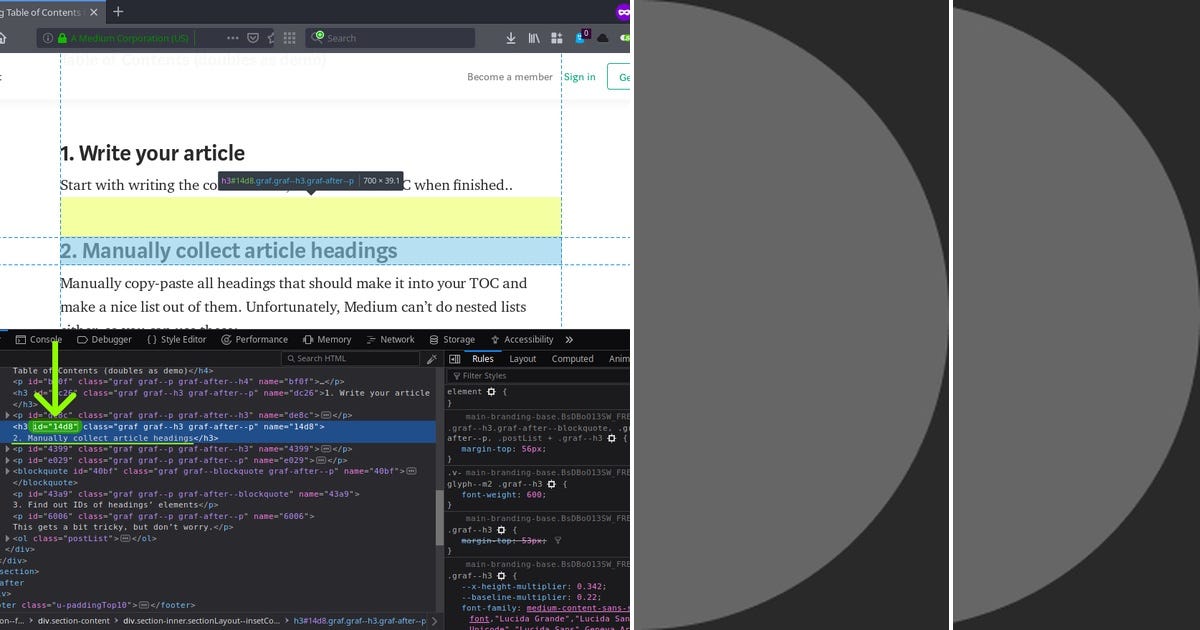1200x630 pixels.
Task: Expand the blockquote node with id 40bf
Action: click(x=8, y=471)
